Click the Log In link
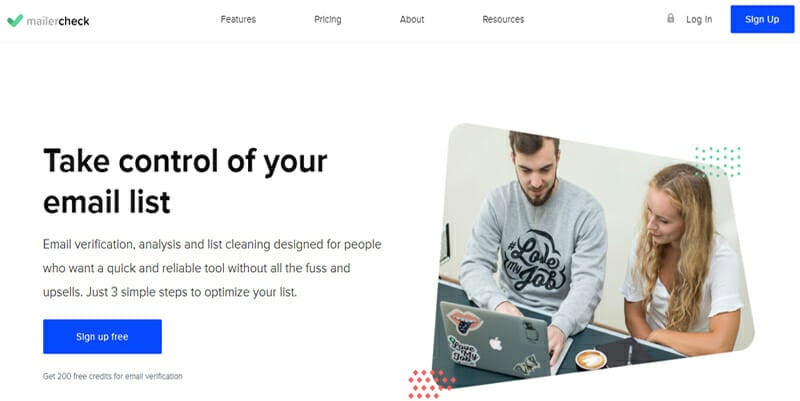 (699, 19)
